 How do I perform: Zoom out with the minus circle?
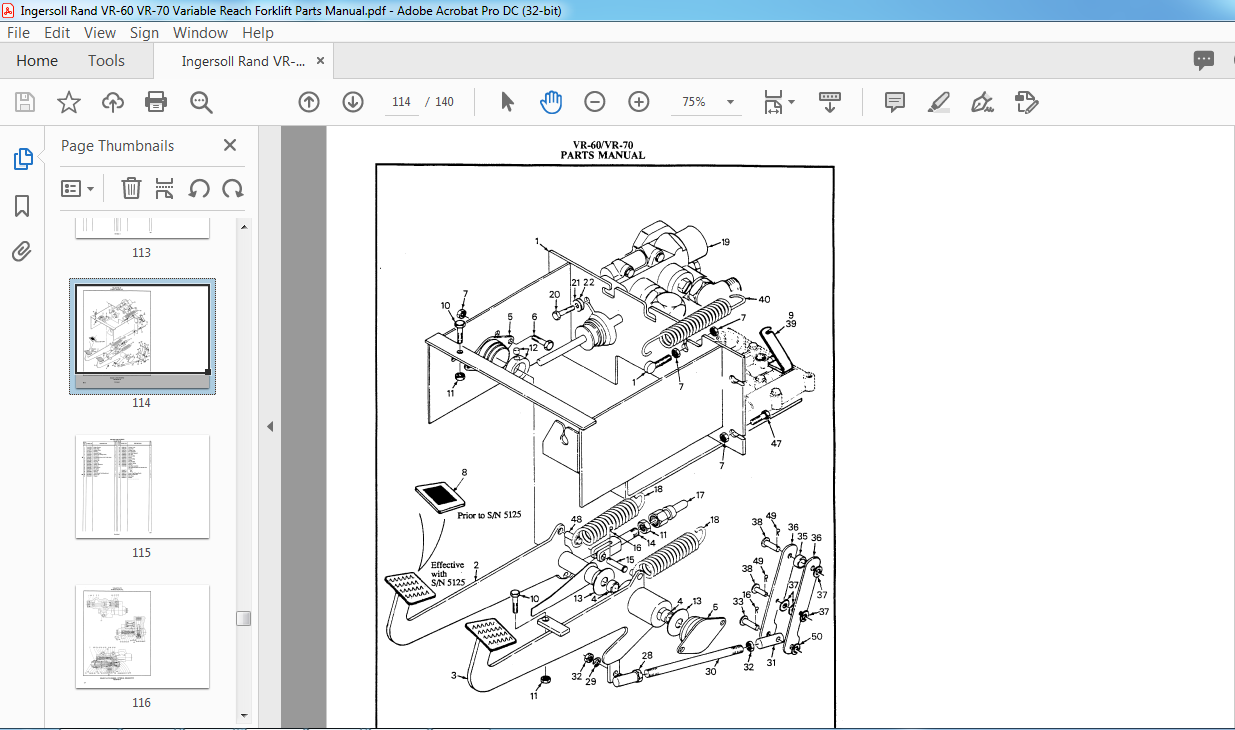595,102
